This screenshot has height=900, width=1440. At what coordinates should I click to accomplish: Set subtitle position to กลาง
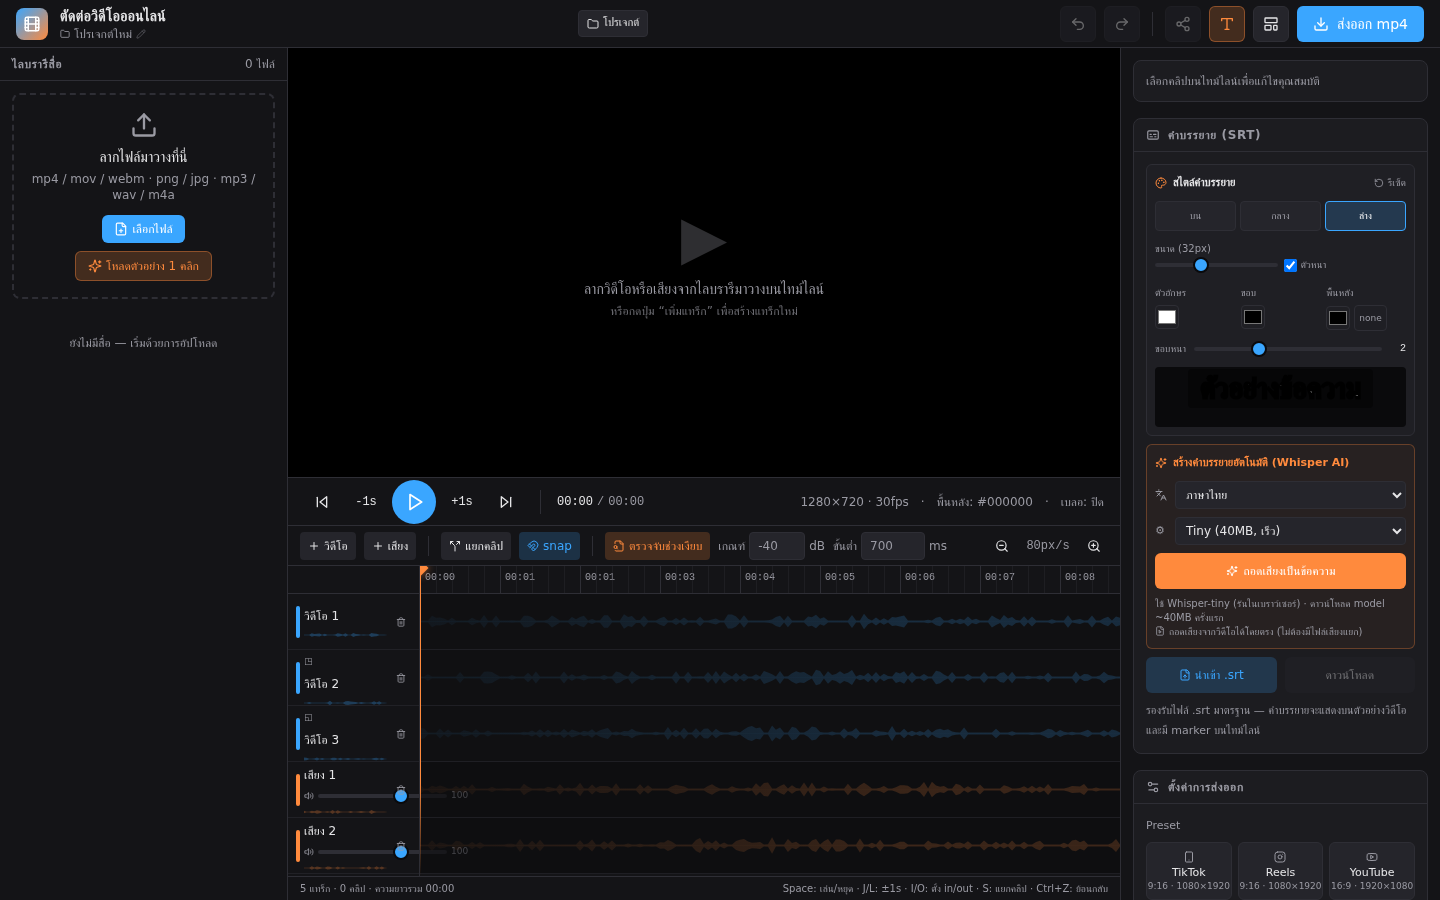pyautogui.click(x=1280, y=216)
